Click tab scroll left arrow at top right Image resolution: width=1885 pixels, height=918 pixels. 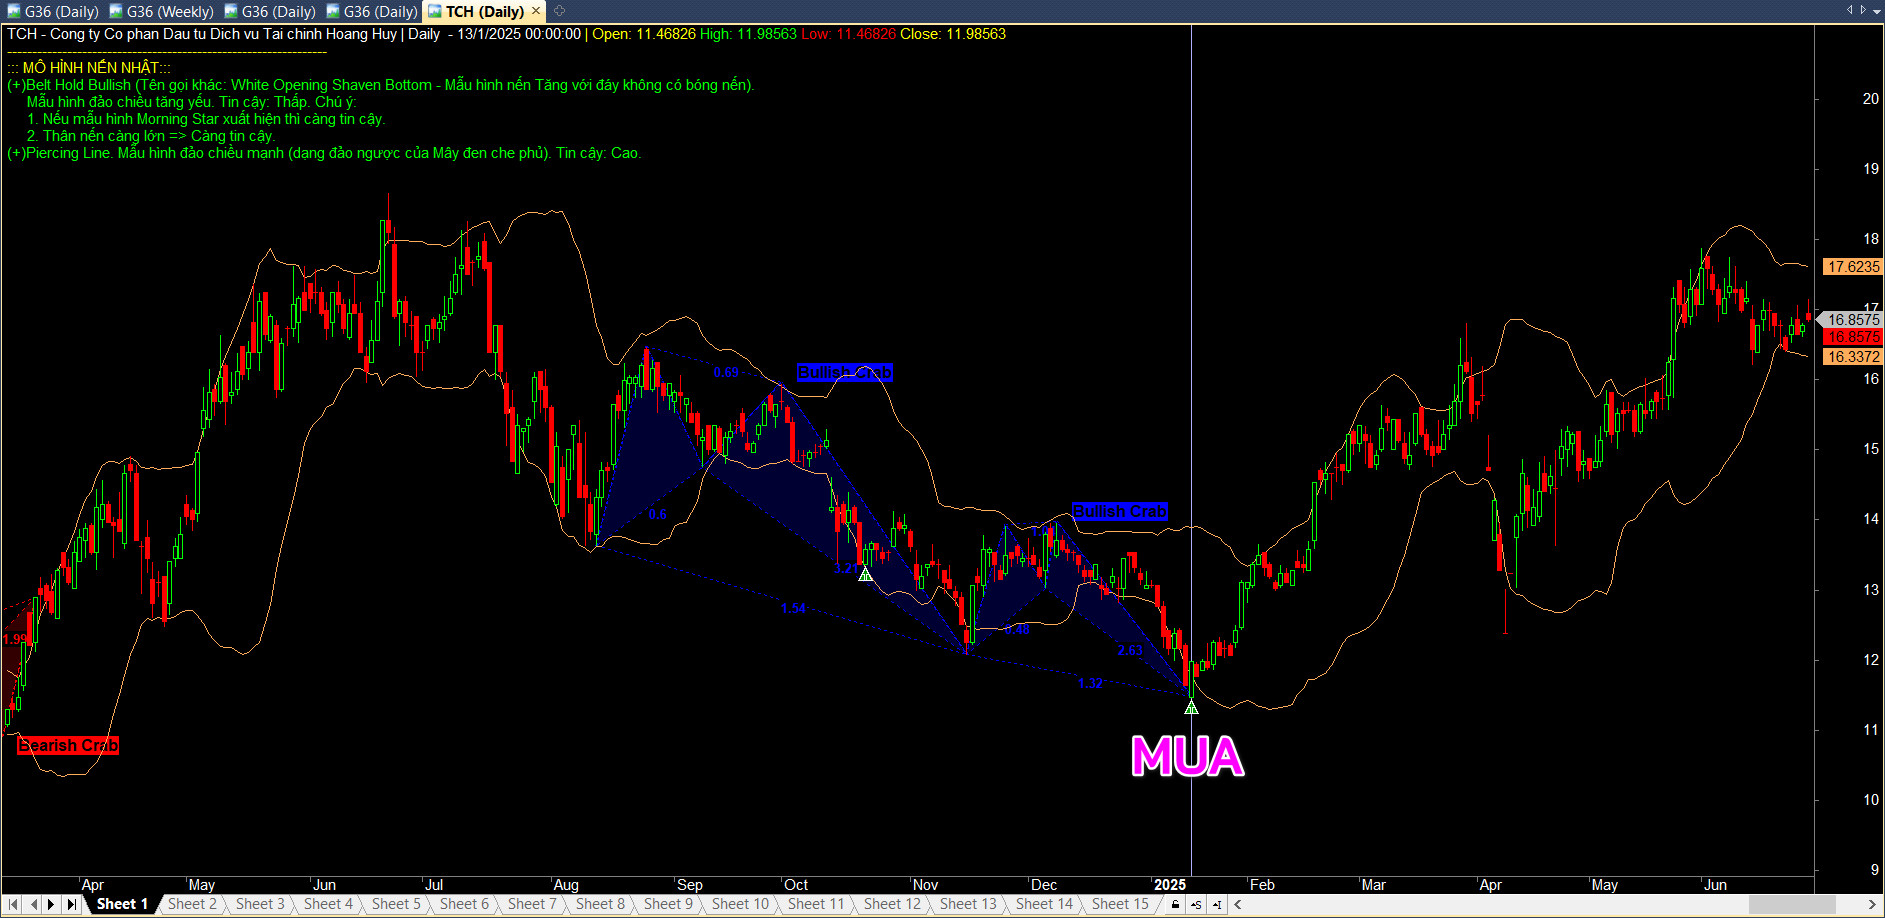[1849, 10]
